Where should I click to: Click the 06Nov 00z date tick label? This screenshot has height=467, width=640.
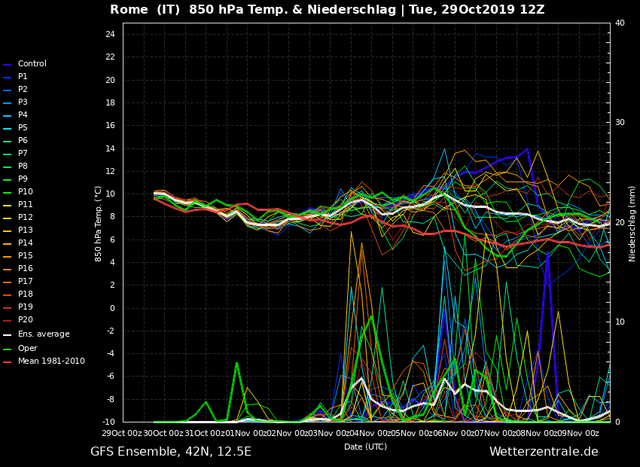point(446,433)
